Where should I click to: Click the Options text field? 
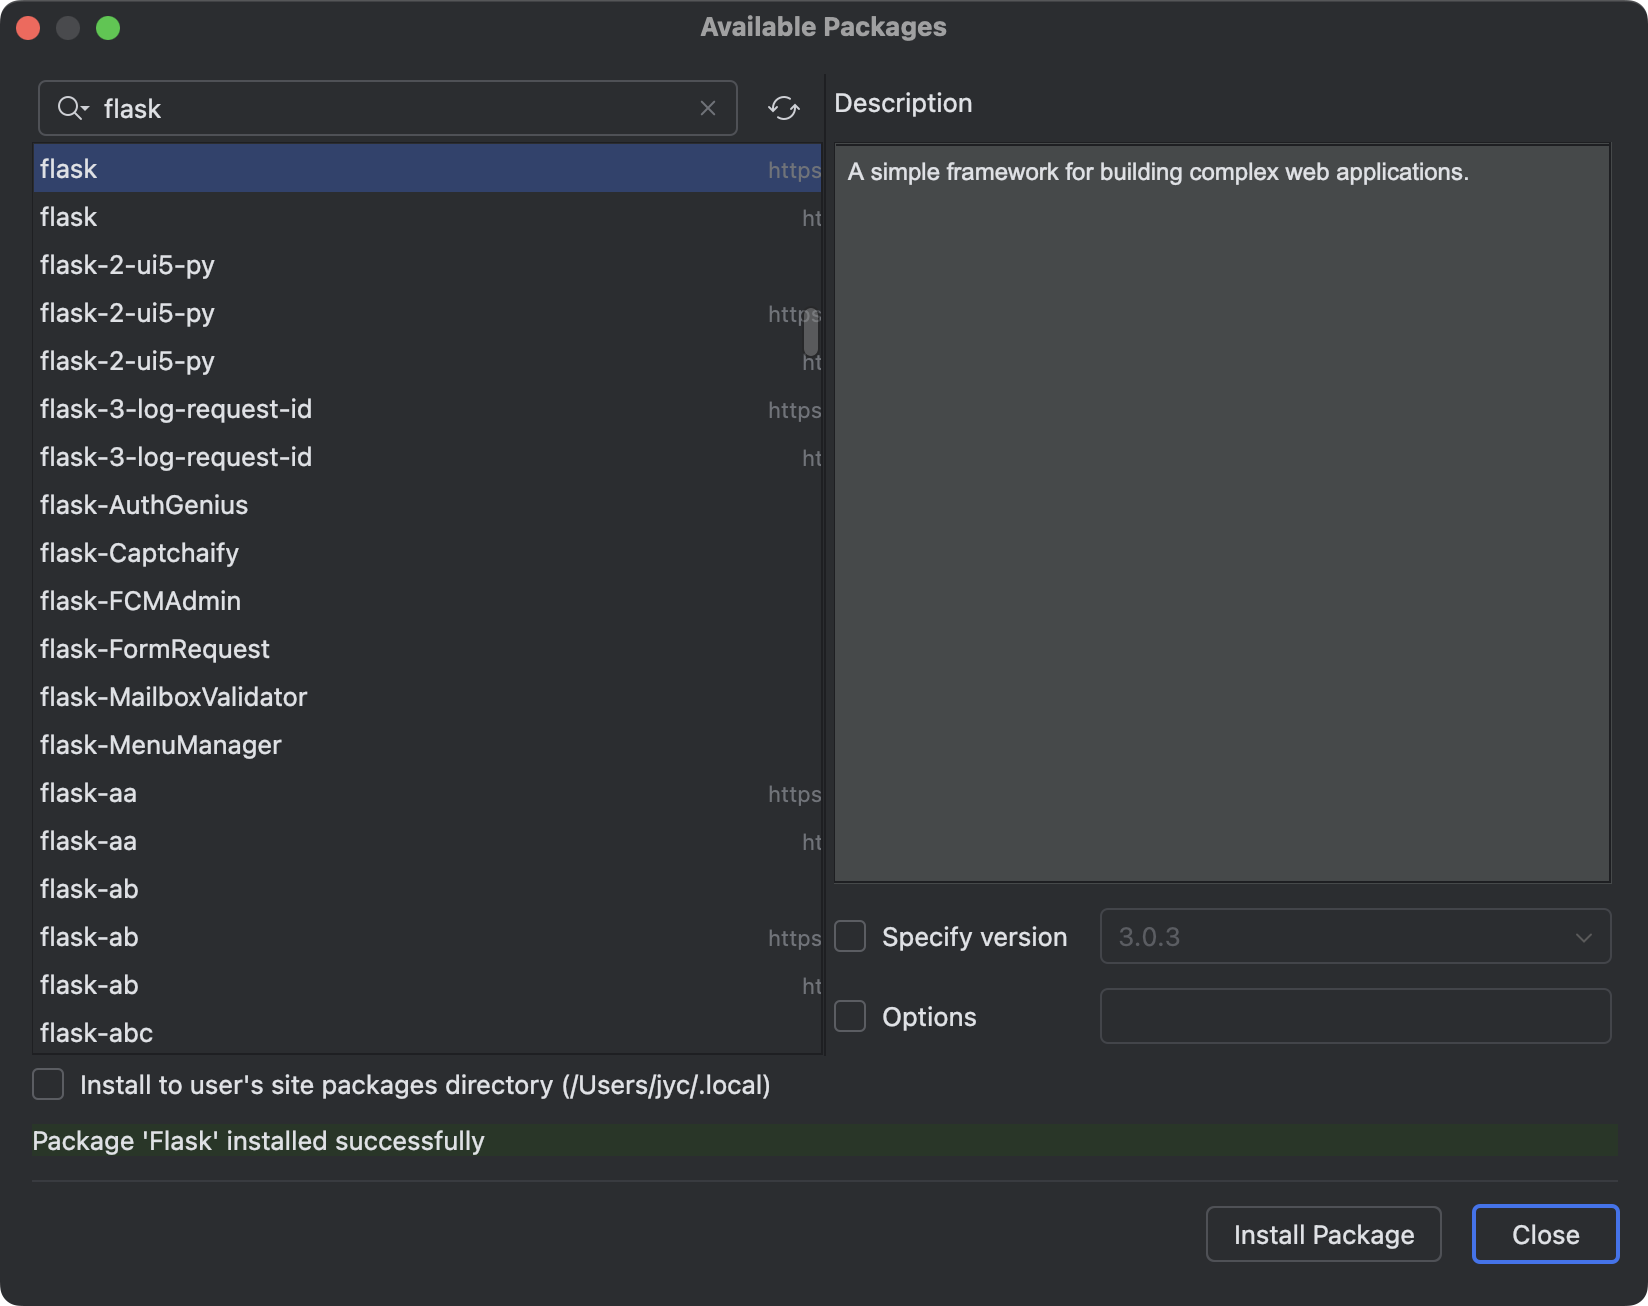pyautogui.click(x=1355, y=1016)
